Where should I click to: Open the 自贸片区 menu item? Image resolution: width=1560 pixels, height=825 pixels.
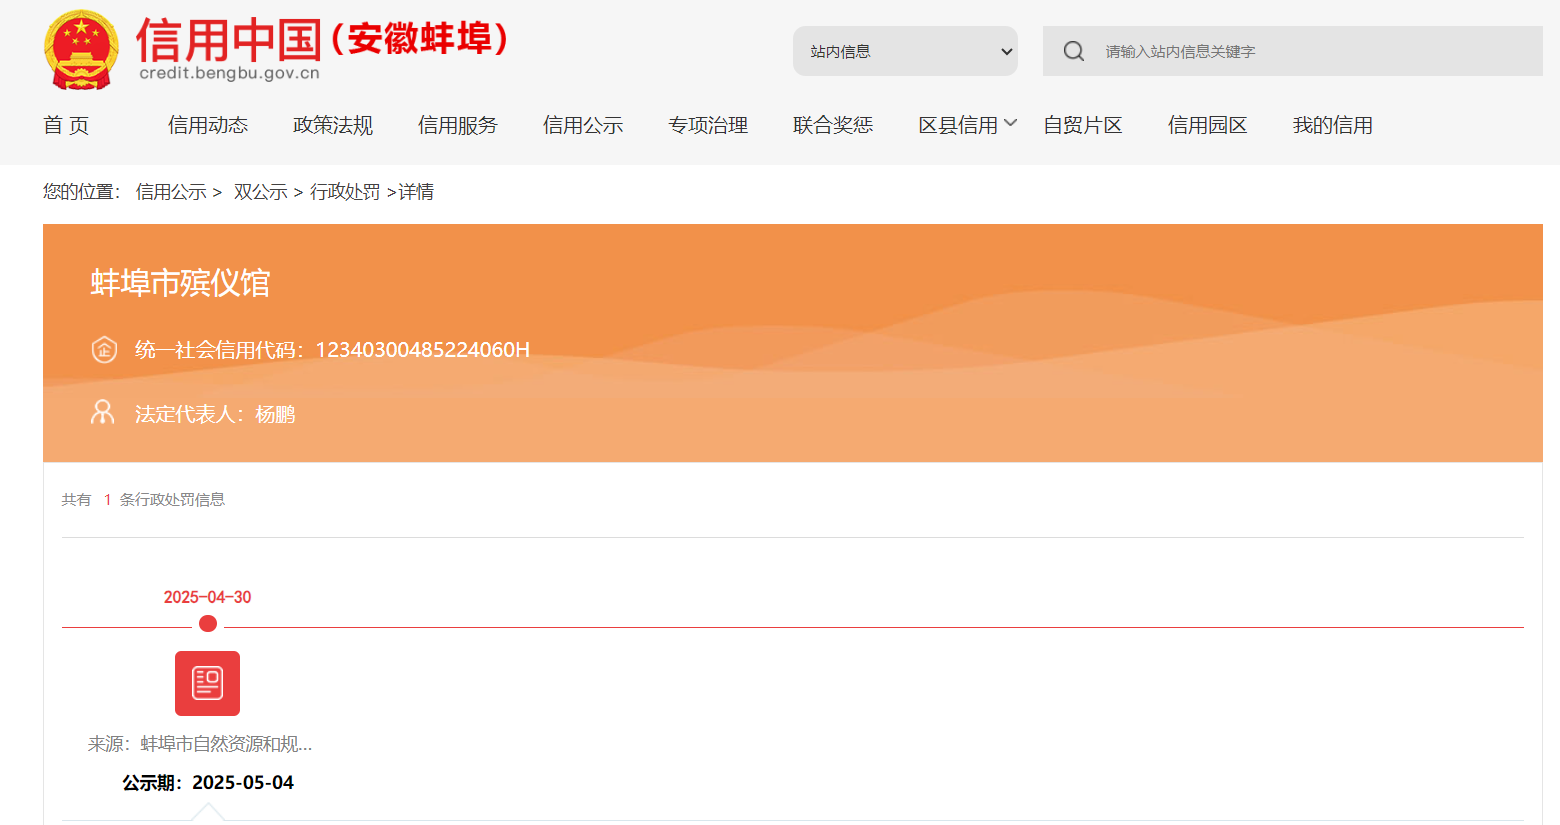point(1083,125)
